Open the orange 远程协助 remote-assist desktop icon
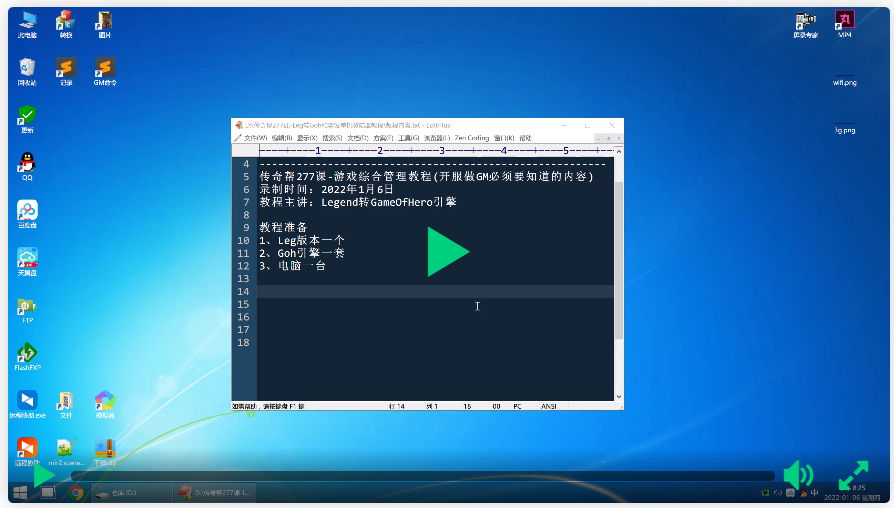The height and width of the screenshot is (508, 894). [x=27, y=452]
